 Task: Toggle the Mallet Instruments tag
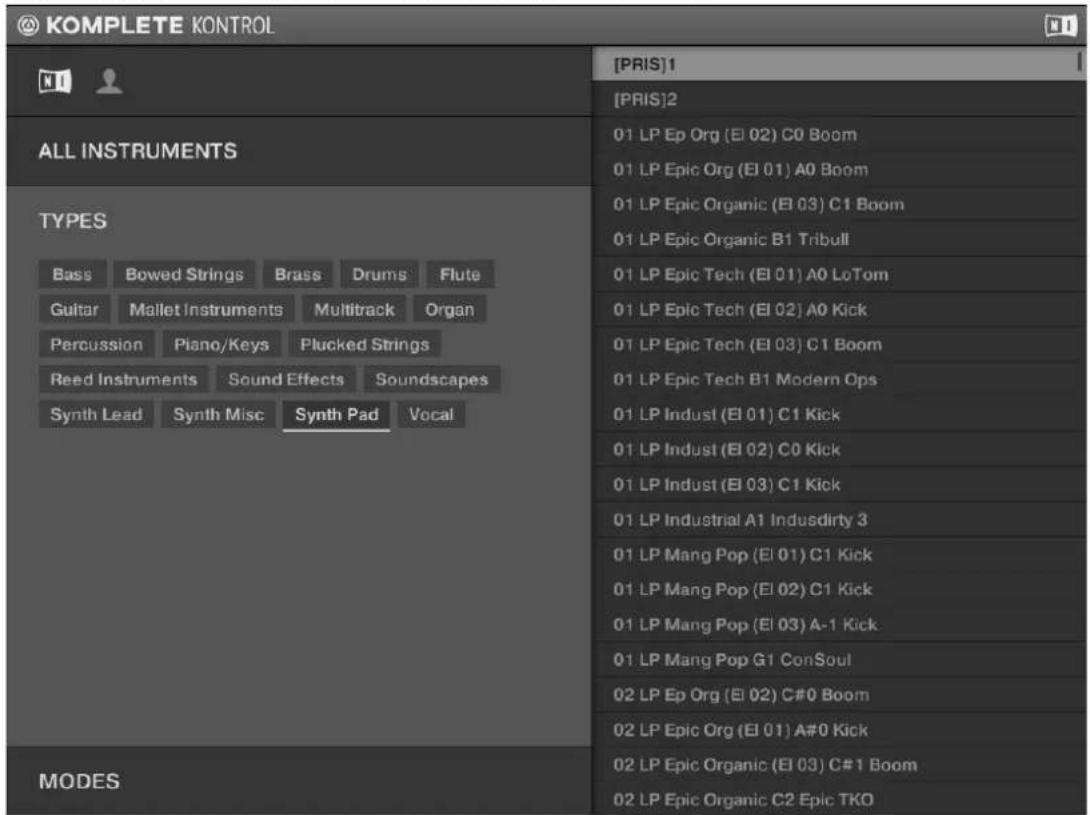coord(206,309)
